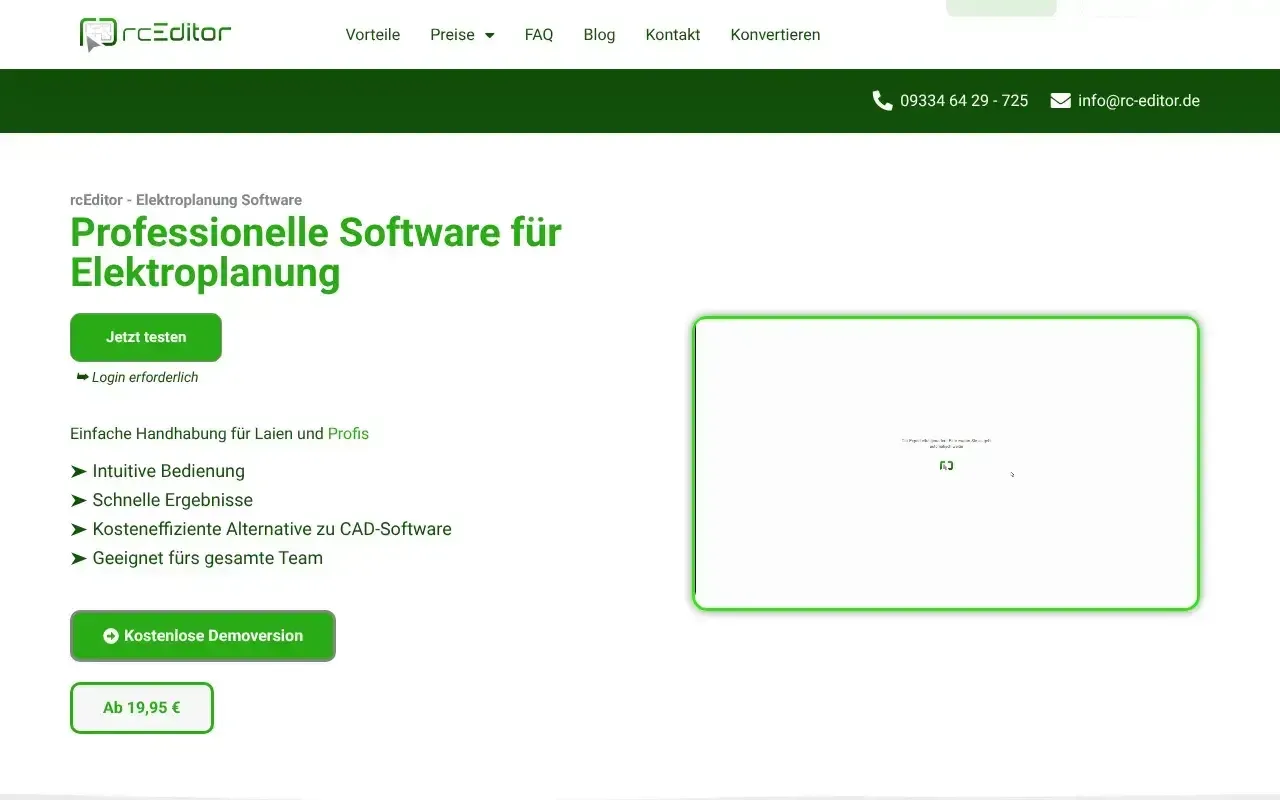Click the arrow bullet beside Schnelle Ergebnisse
1280x800 pixels.
coord(78,500)
